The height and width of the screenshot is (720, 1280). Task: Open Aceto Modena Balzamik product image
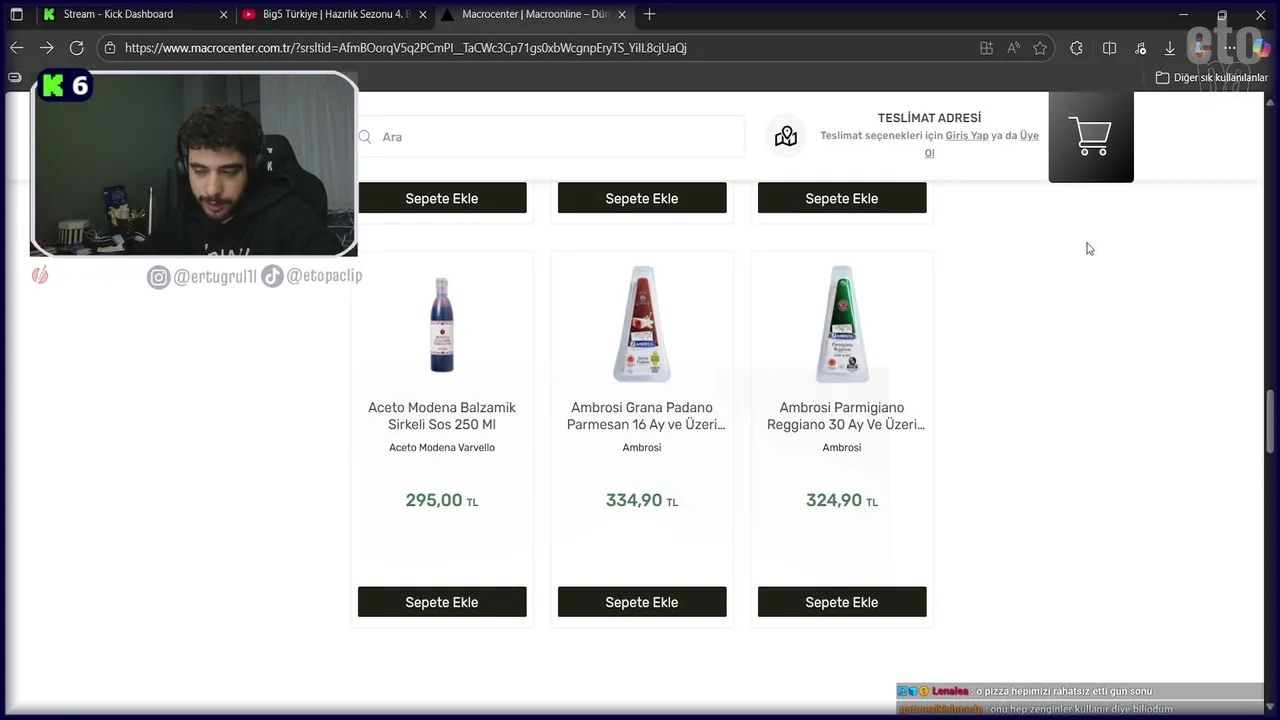click(442, 324)
